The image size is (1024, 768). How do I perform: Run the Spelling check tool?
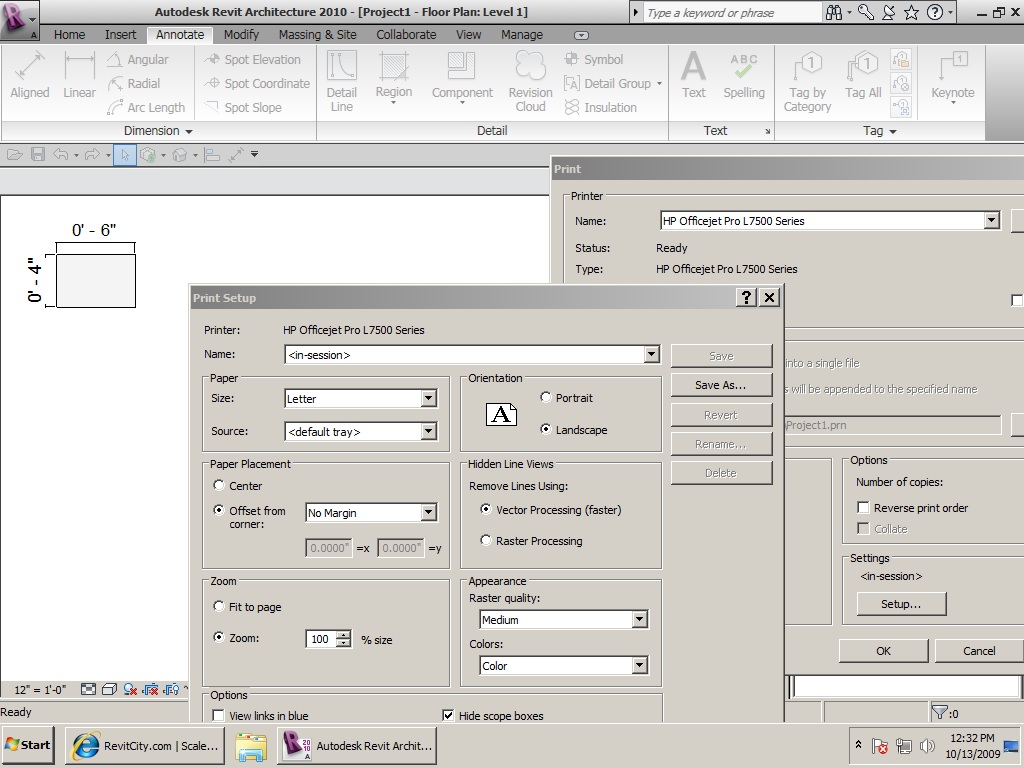click(x=744, y=76)
